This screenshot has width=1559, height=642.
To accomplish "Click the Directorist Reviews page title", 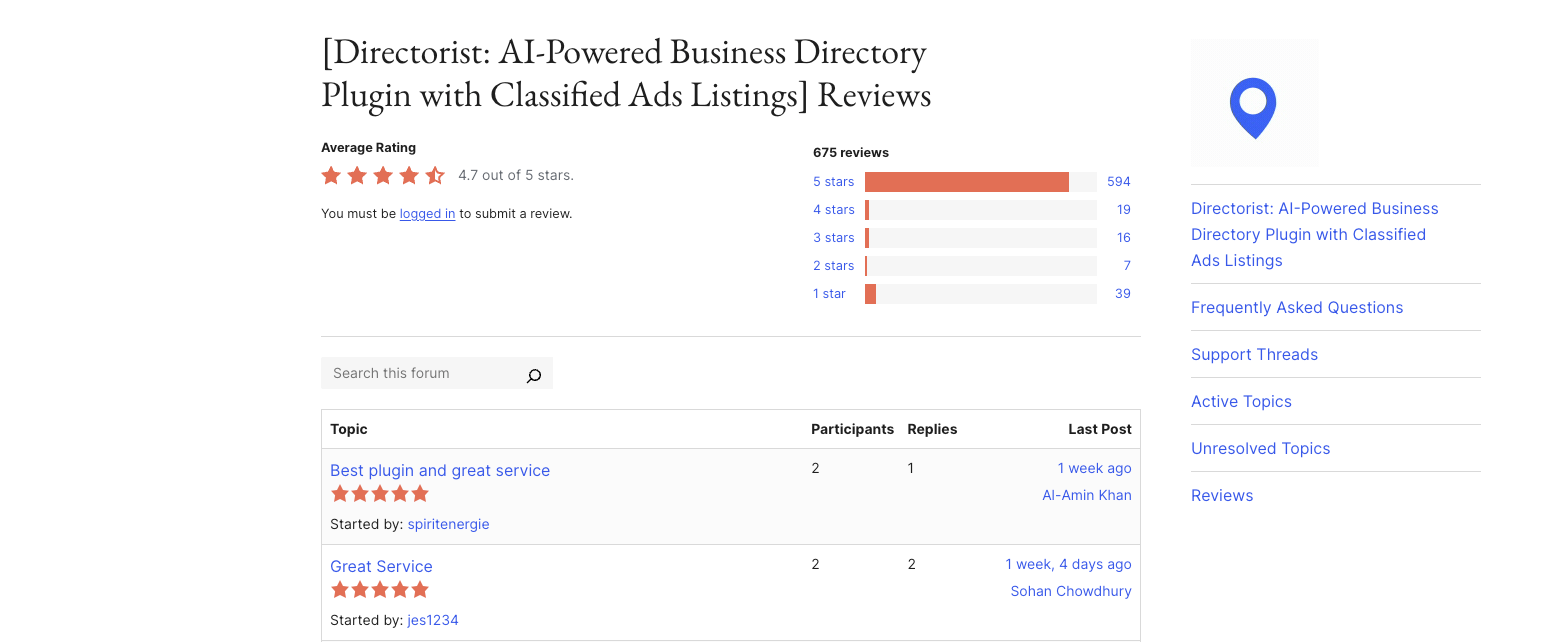I will (x=626, y=73).
